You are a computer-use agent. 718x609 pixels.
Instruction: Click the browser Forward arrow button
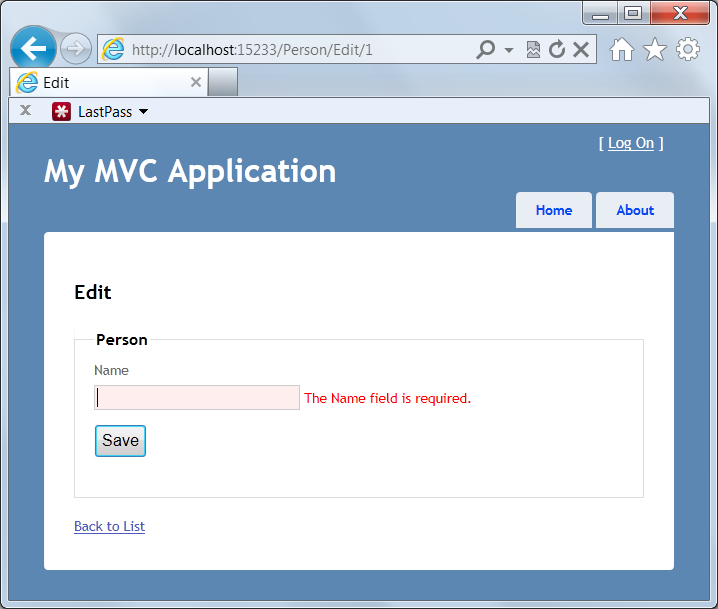(x=76, y=49)
